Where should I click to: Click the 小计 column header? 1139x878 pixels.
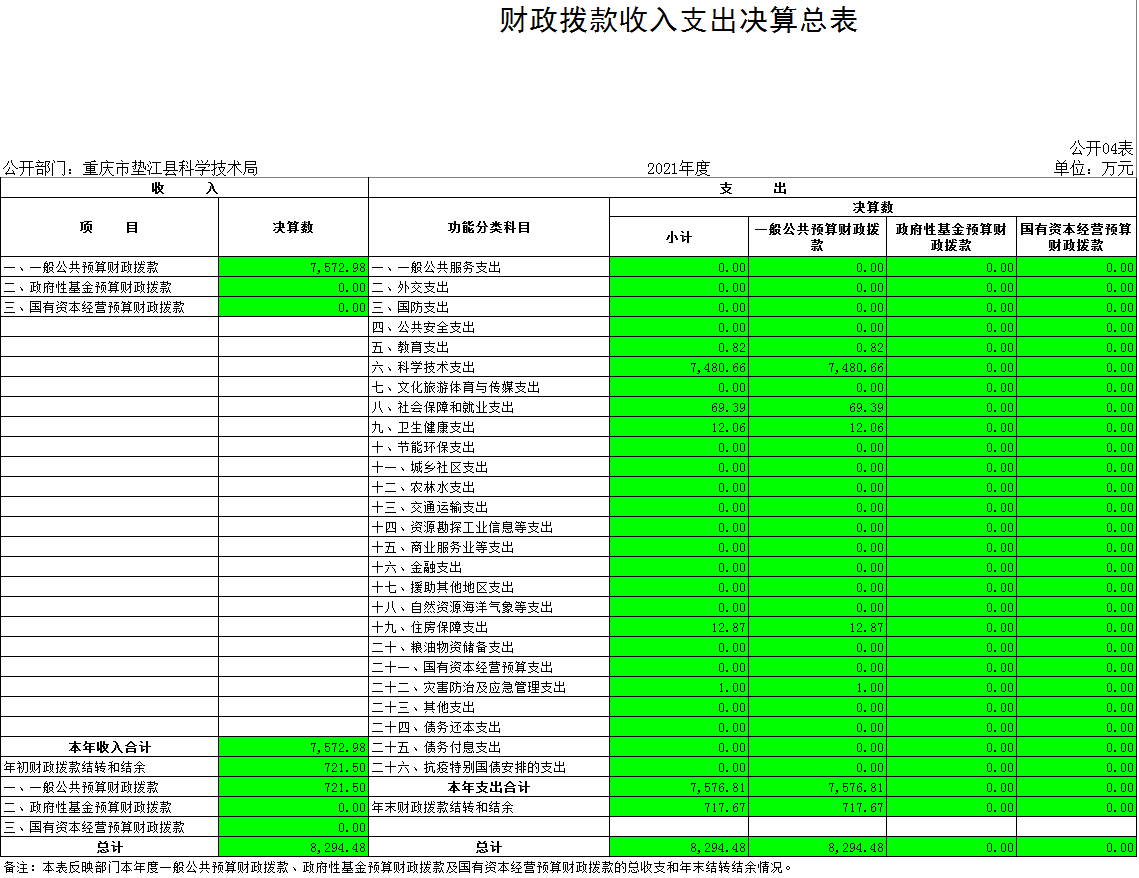pyautogui.click(x=679, y=237)
